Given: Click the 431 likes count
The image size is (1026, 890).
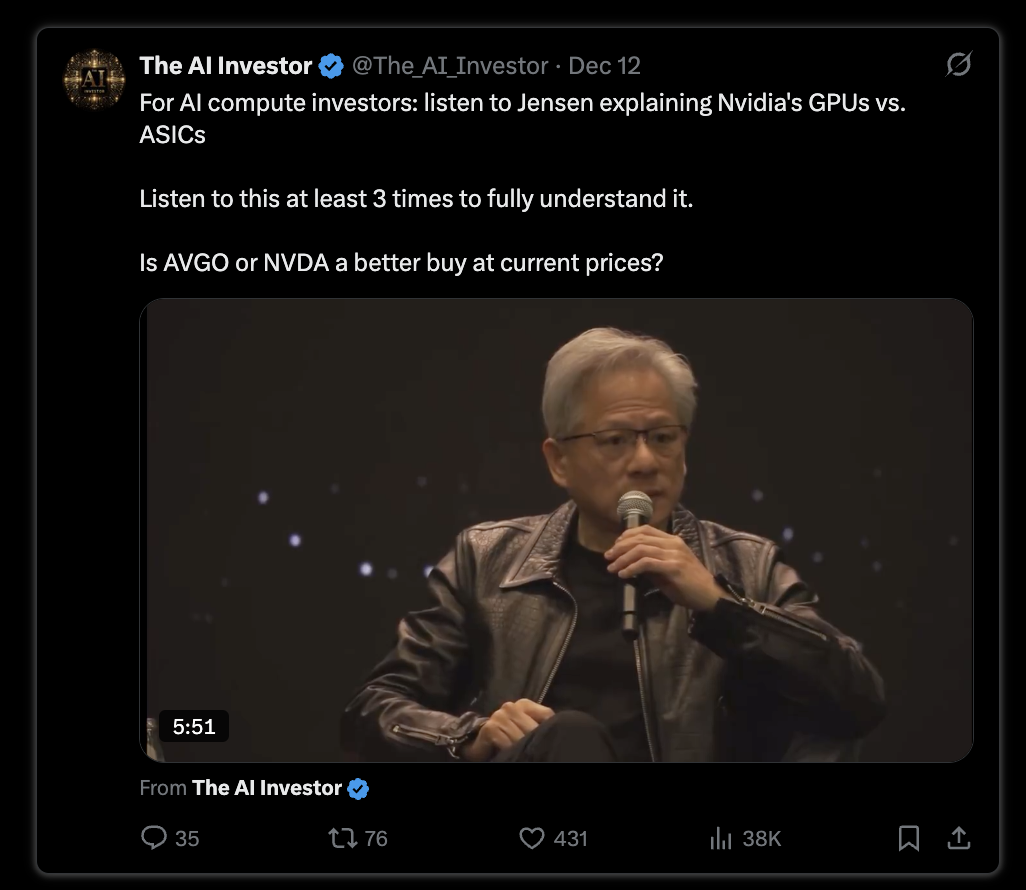Looking at the screenshot, I should (571, 839).
